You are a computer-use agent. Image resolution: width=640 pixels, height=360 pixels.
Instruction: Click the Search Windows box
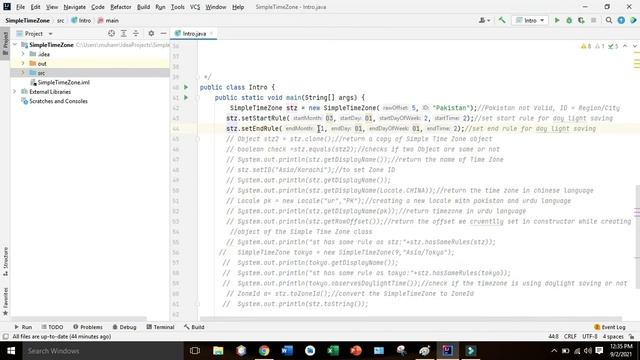[102, 351]
